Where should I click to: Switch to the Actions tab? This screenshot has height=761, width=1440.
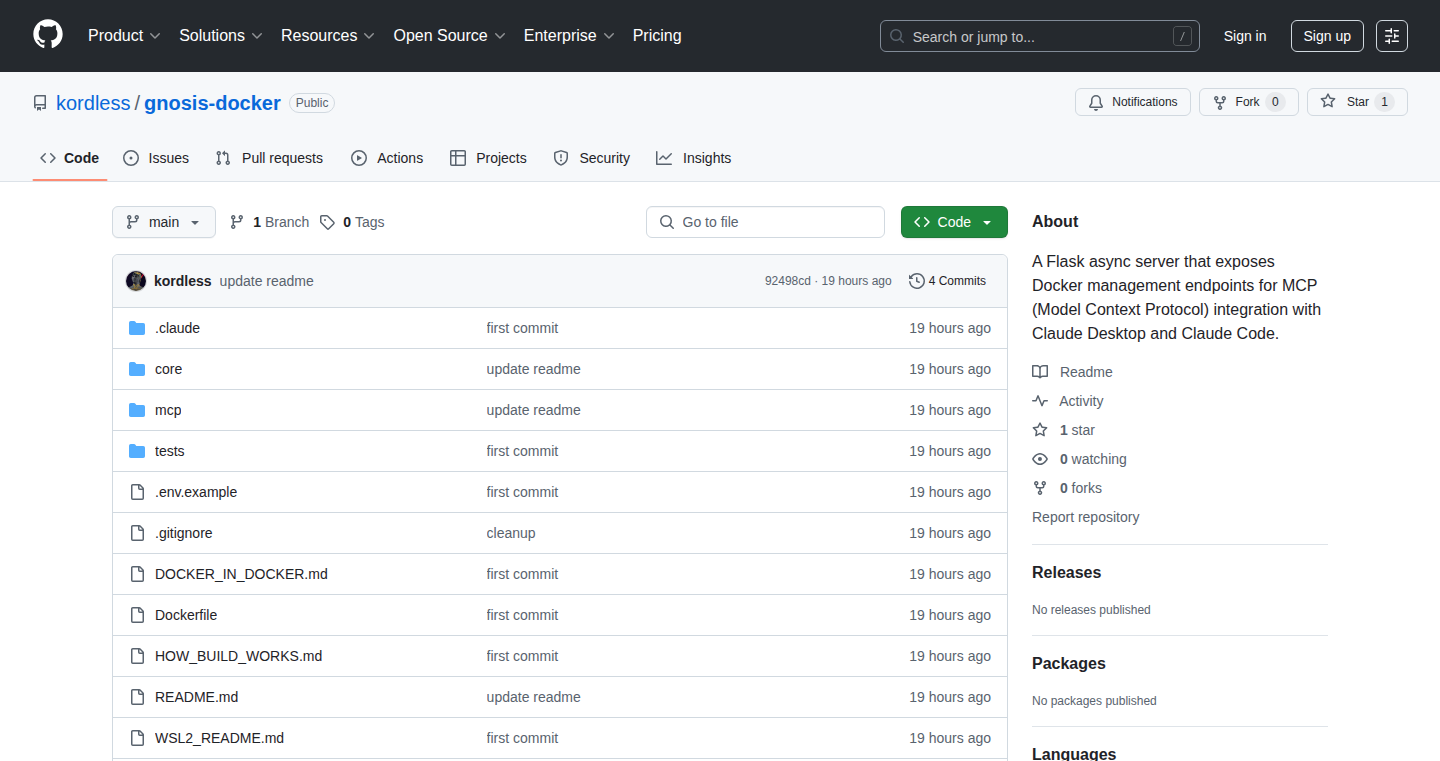point(387,158)
